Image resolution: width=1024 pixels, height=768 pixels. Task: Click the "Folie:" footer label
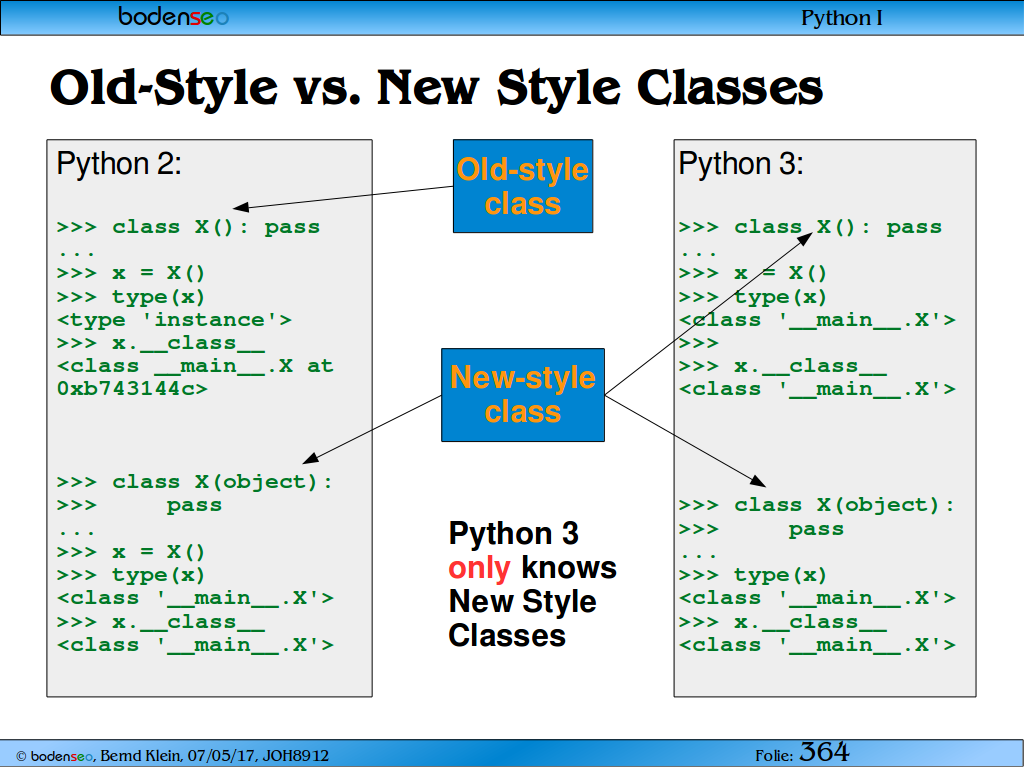[x=774, y=756]
